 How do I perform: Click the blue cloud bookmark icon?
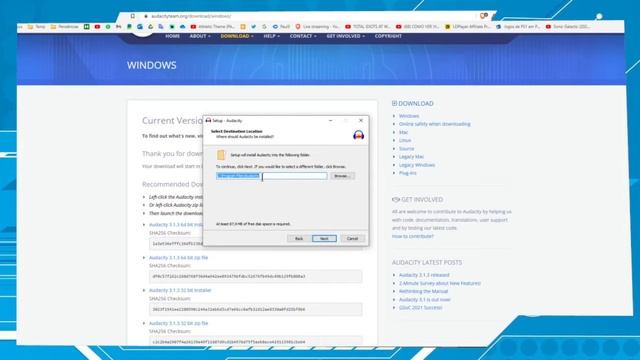182,27
